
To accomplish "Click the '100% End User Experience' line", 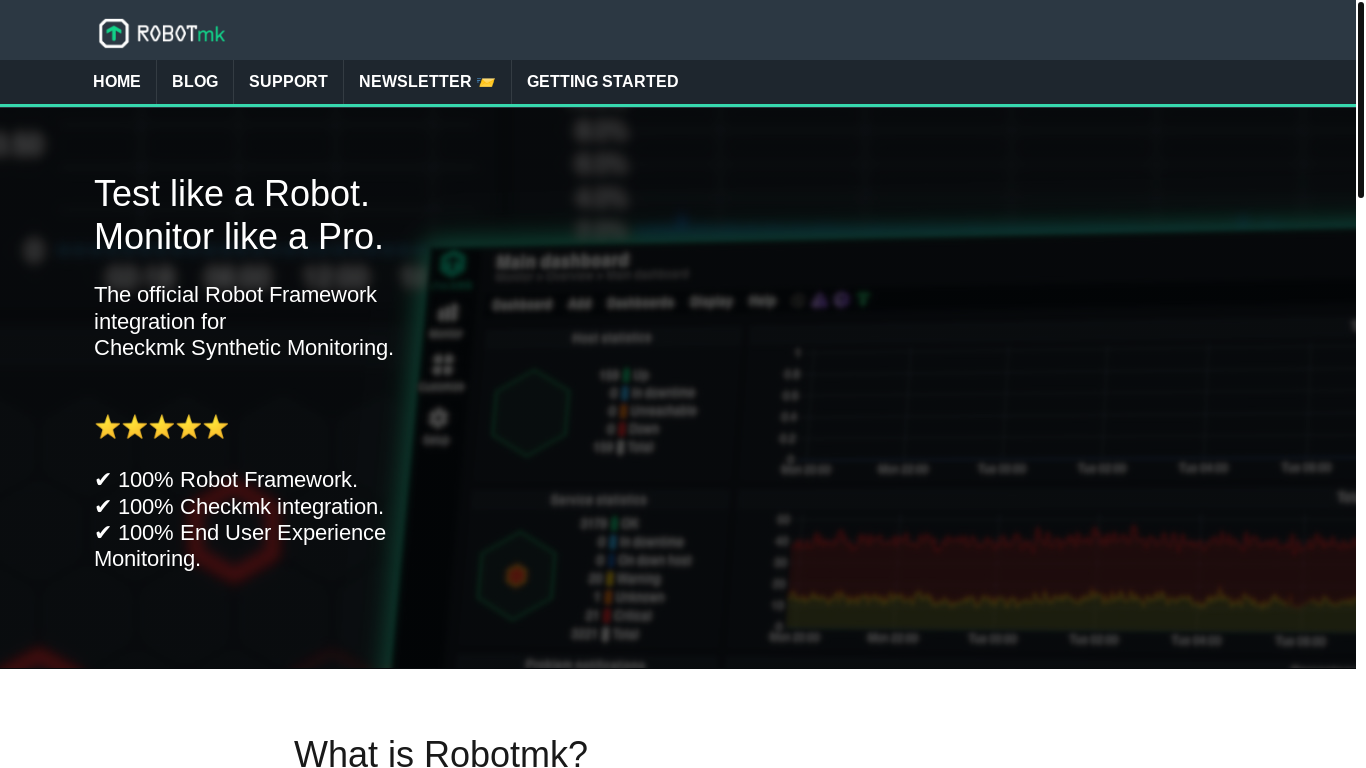I will pyautogui.click(x=240, y=533).
